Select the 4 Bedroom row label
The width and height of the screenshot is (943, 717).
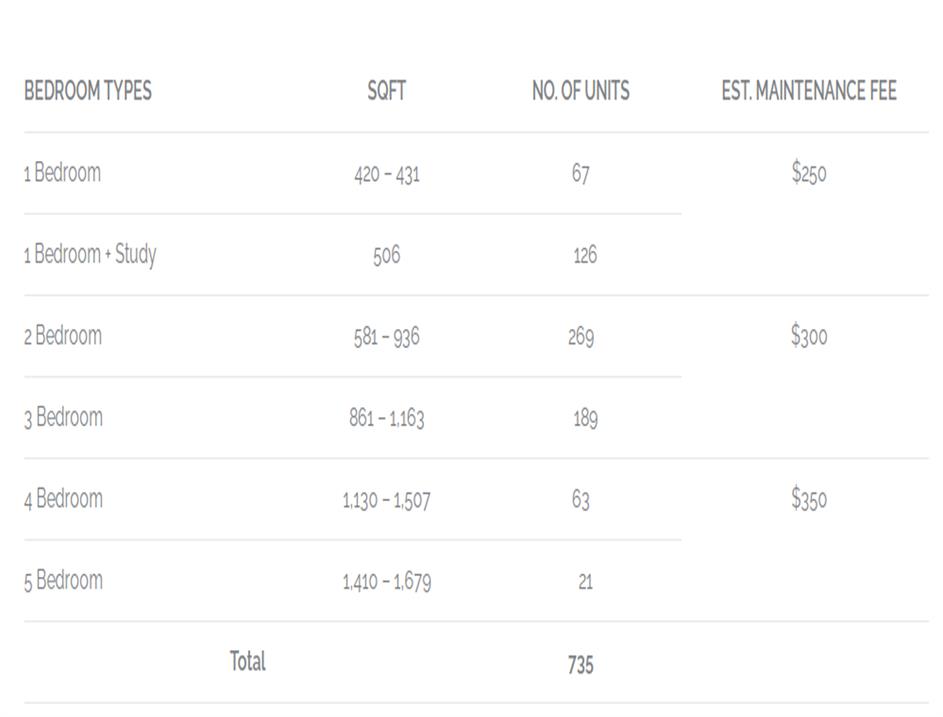point(63,499)
